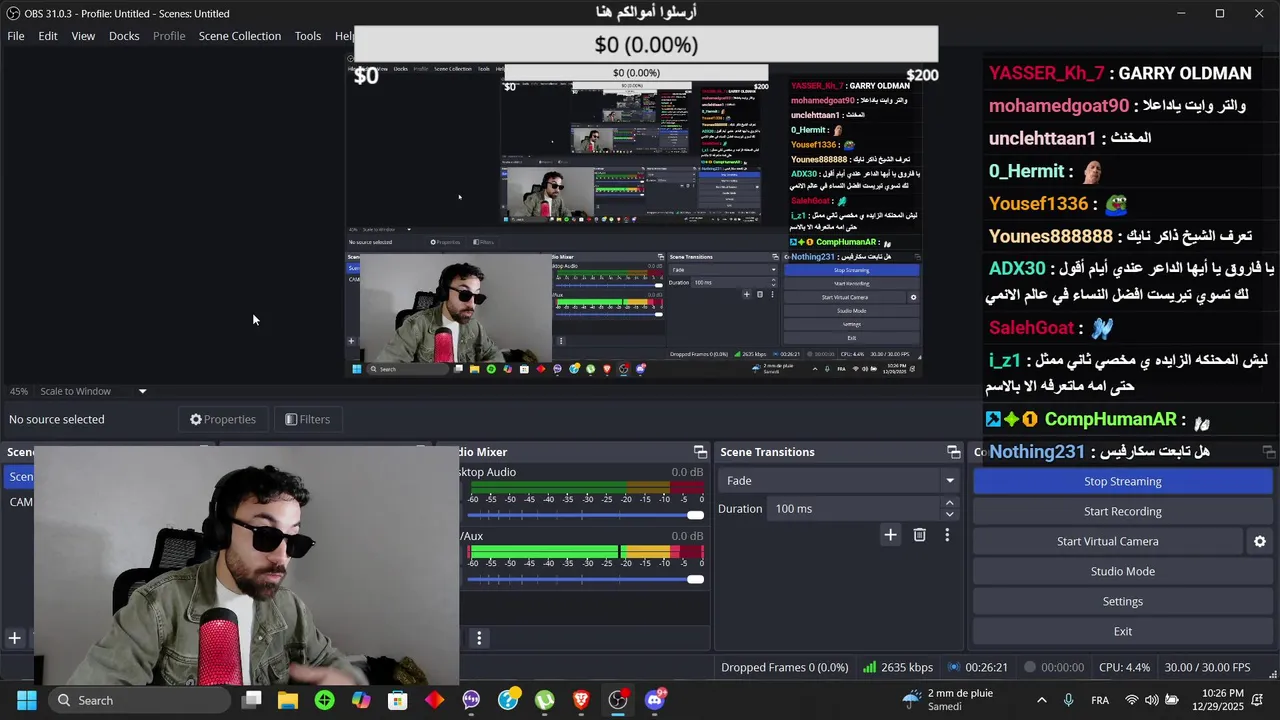Click the 'CPU: 4.4%' status text
1280x720 pixels.
pos(1124,667)
